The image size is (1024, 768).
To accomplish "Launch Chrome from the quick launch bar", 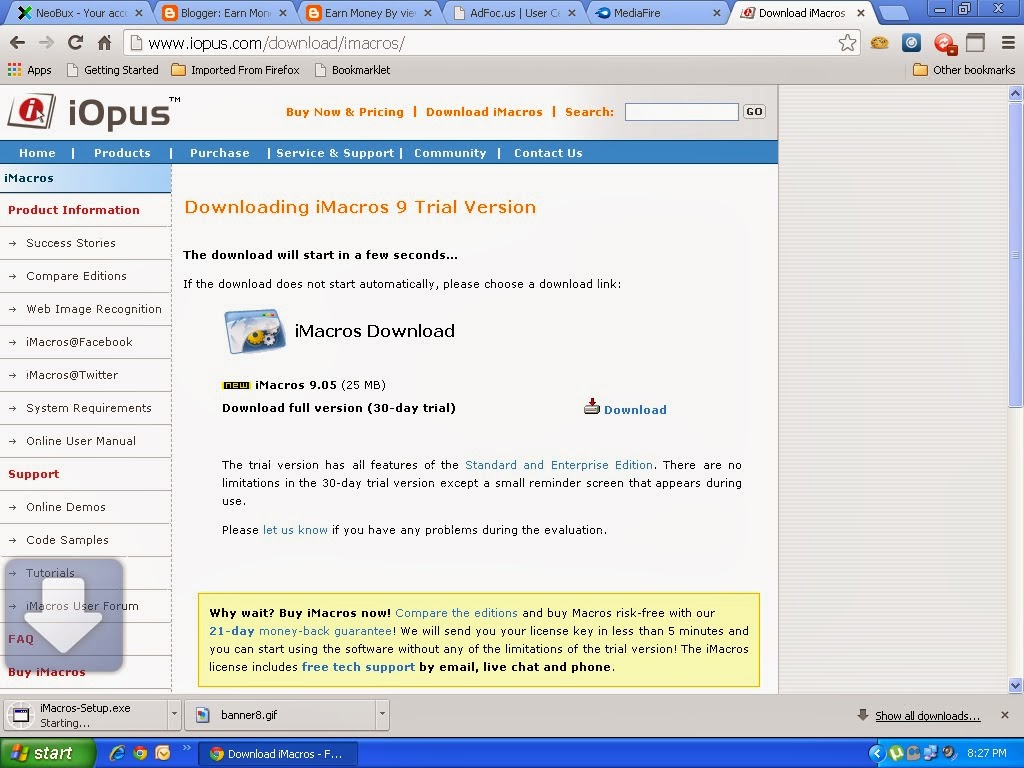I will pyautogui.click(x=140, y=753).
